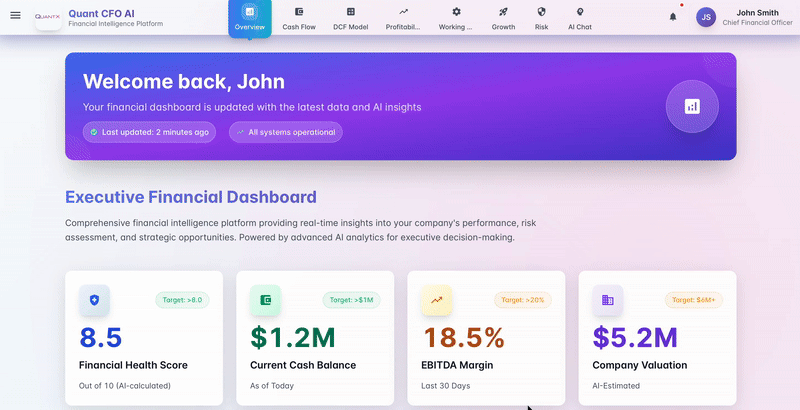Open the DCF Model tab
This screenshot has height=410, width=800.
tap(351, 18)
